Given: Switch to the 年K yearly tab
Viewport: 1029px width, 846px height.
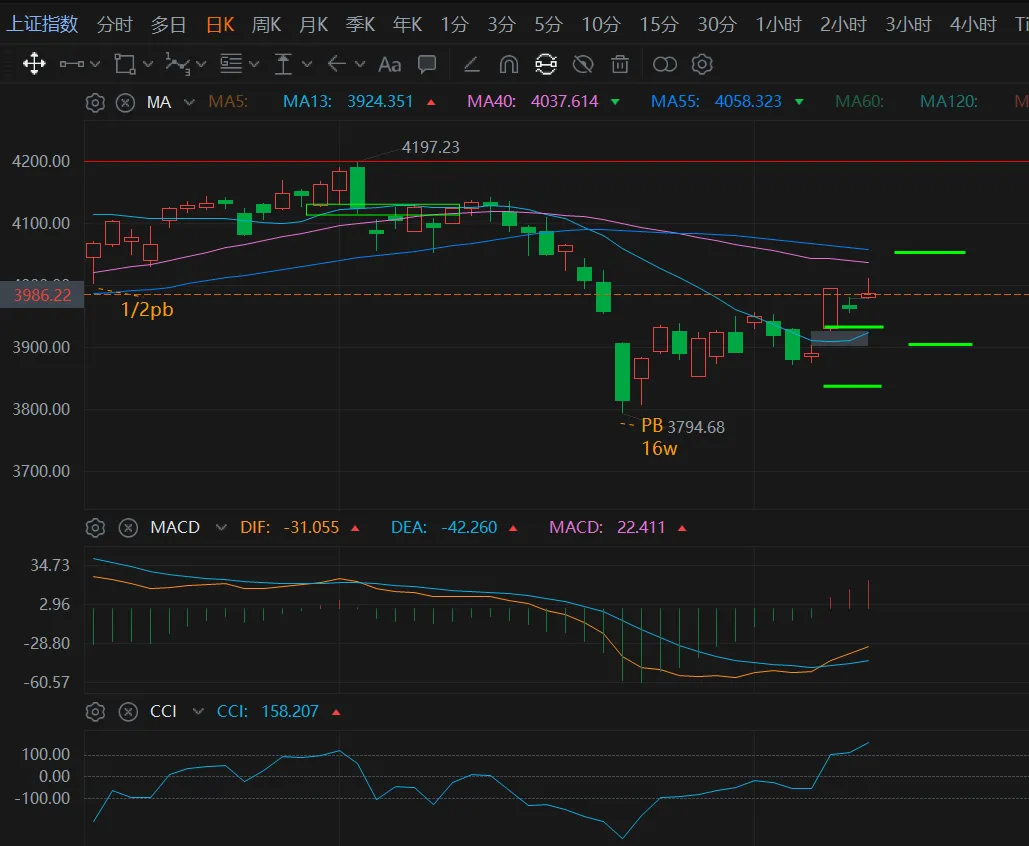Looking at the screenshot, I should pos(408,25).
